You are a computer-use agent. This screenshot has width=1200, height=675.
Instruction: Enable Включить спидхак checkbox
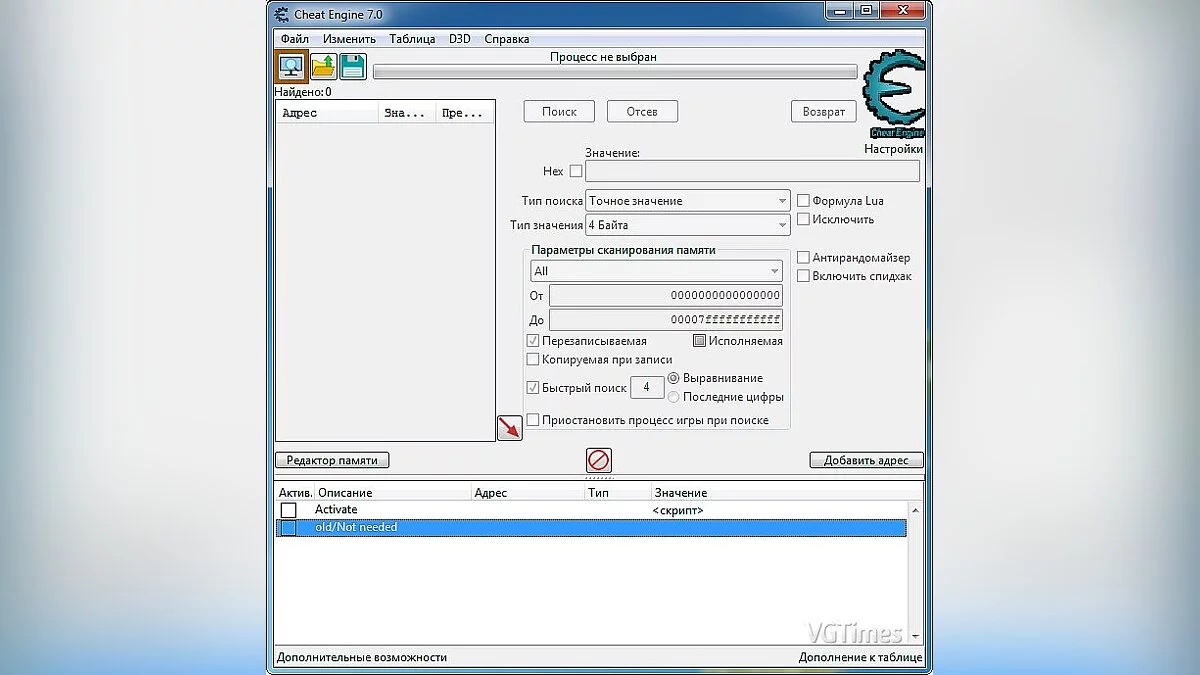(803, 276)
